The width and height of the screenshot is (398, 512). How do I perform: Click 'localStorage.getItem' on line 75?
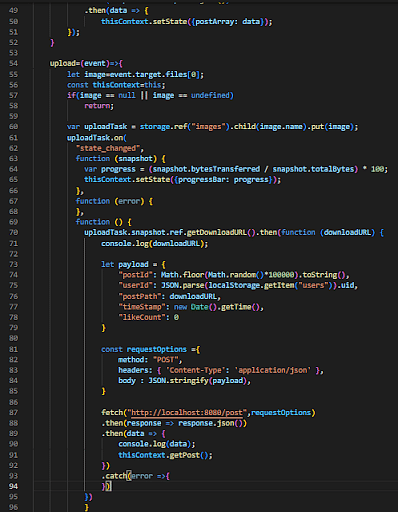(251, 285)
